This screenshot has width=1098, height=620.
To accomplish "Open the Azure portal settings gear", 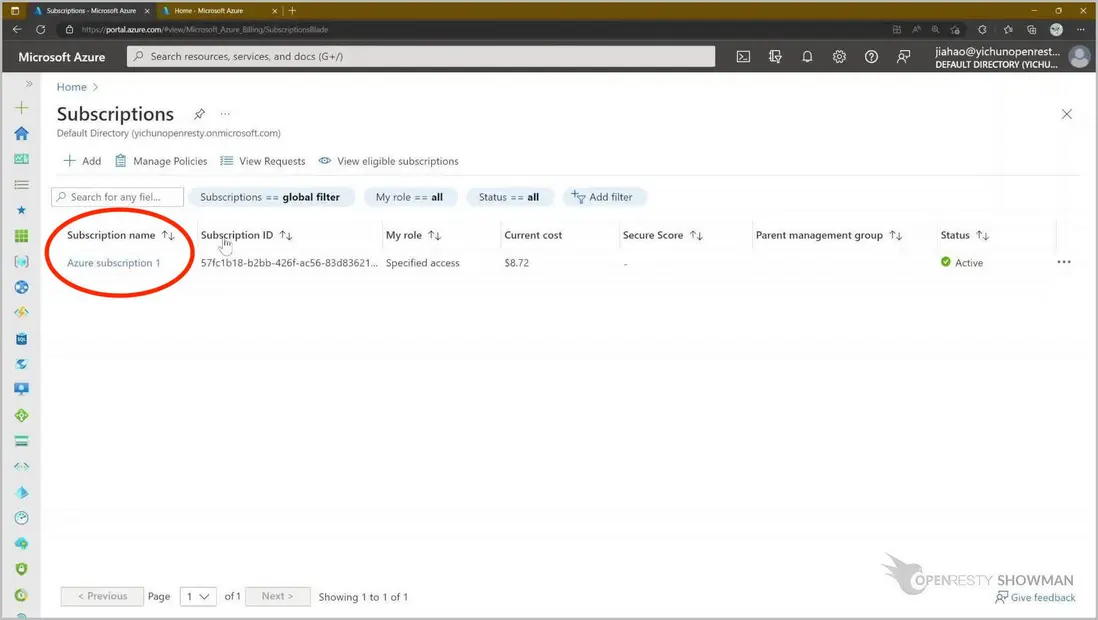I will [839, 57].
